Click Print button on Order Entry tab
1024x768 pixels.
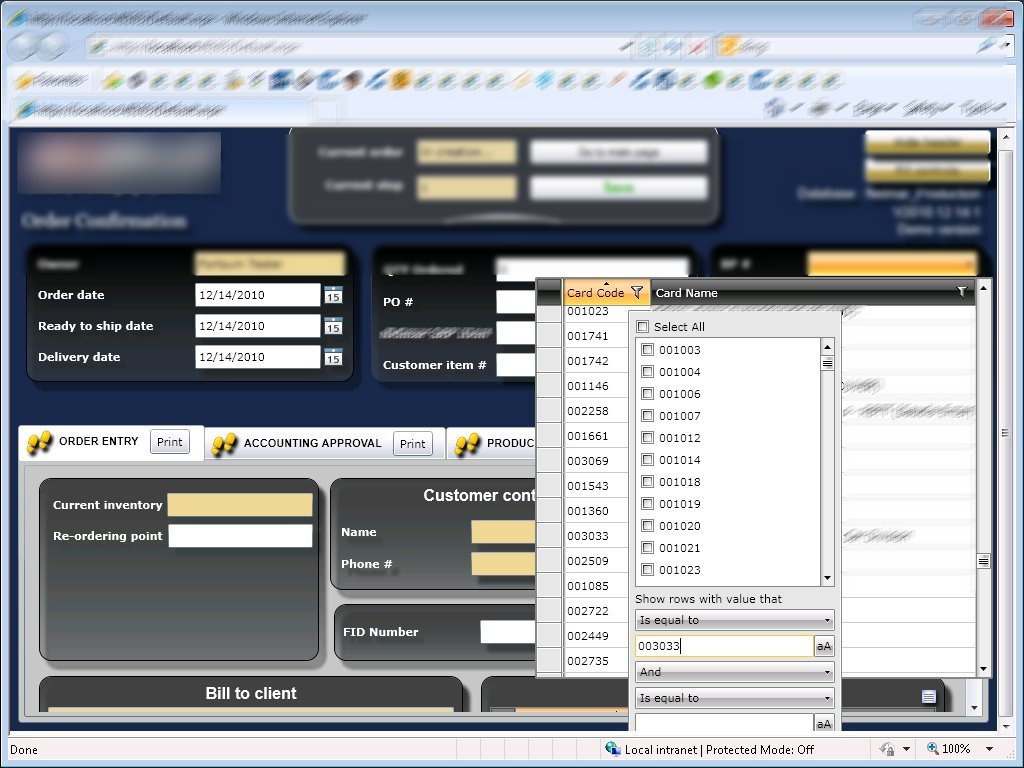coord(170,442)
